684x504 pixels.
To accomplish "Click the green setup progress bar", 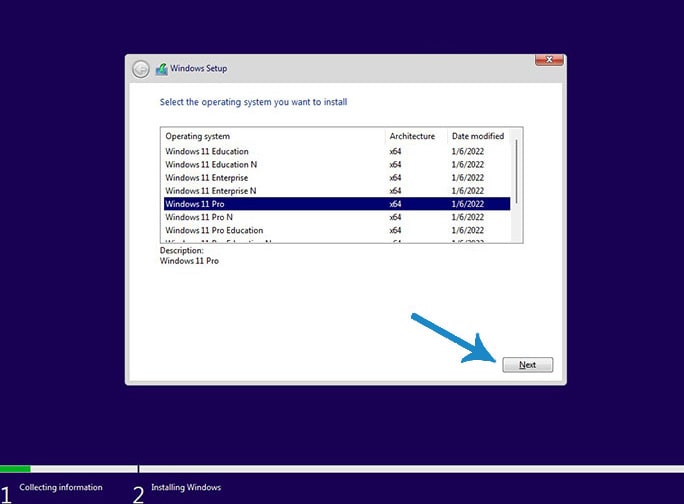I will pos(15,468).
